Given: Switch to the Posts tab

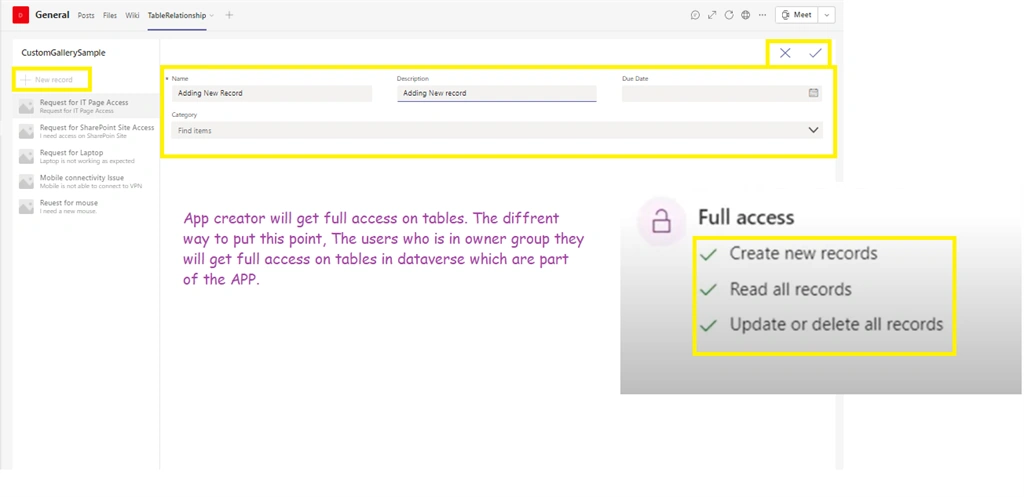Looking at the screenshot, I should tap(86, 16).
